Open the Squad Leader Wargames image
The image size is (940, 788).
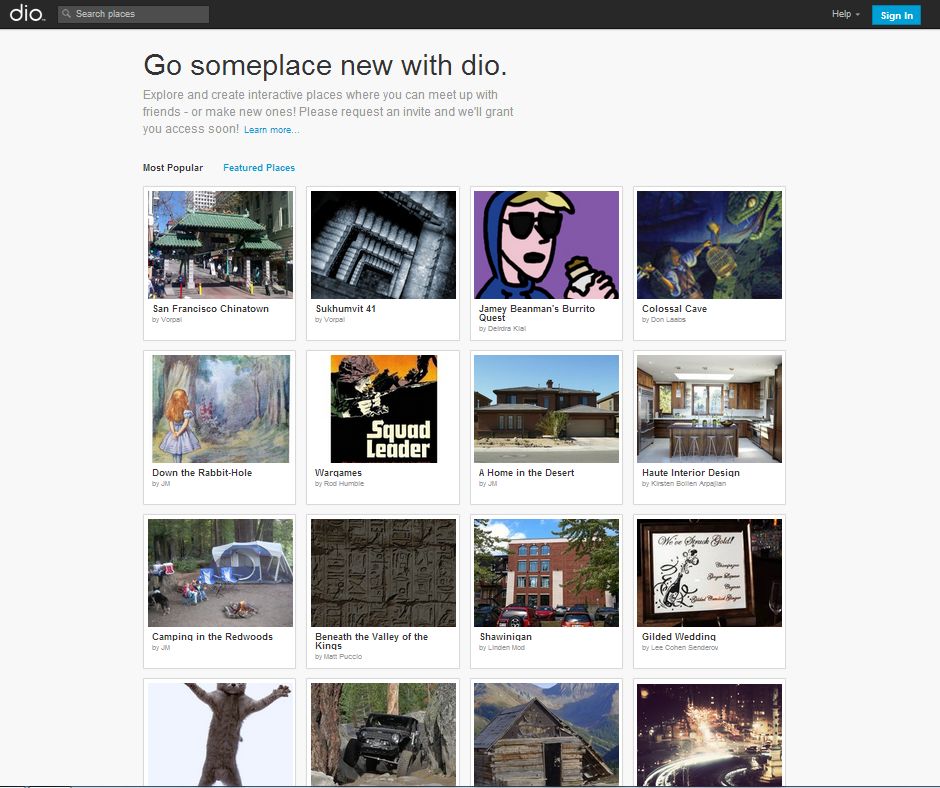(383, 408)
